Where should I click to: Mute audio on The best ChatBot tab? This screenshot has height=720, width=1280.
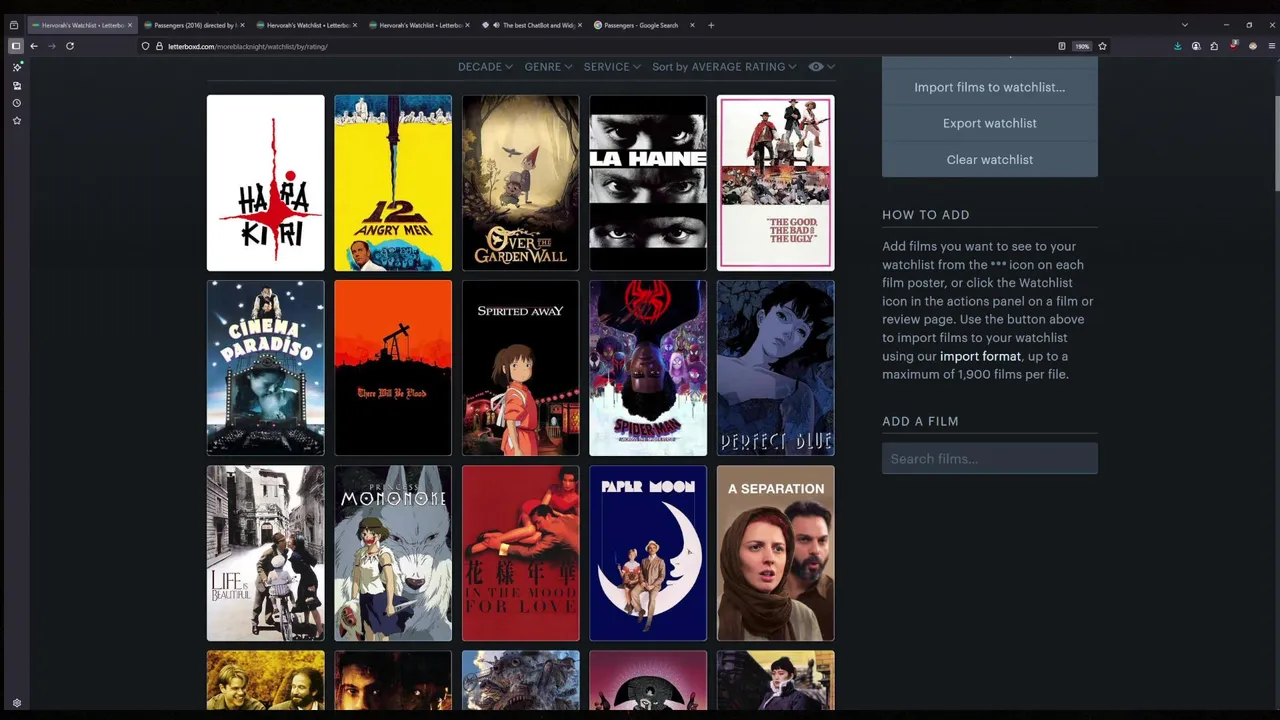(497, 25)
